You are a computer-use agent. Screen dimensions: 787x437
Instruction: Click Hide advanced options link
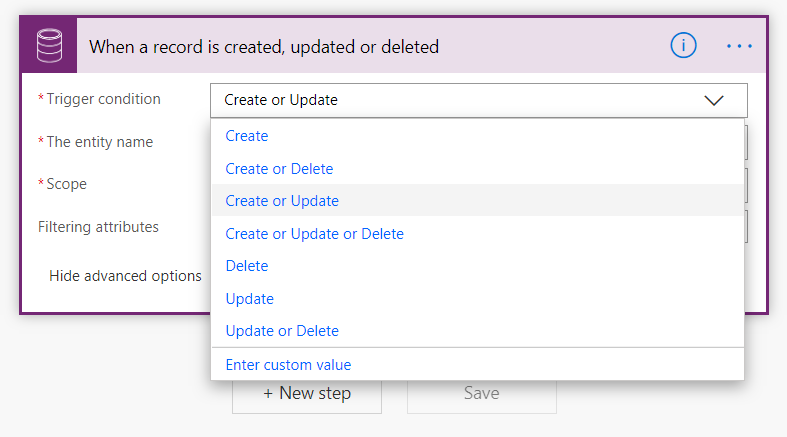point(125,276)
